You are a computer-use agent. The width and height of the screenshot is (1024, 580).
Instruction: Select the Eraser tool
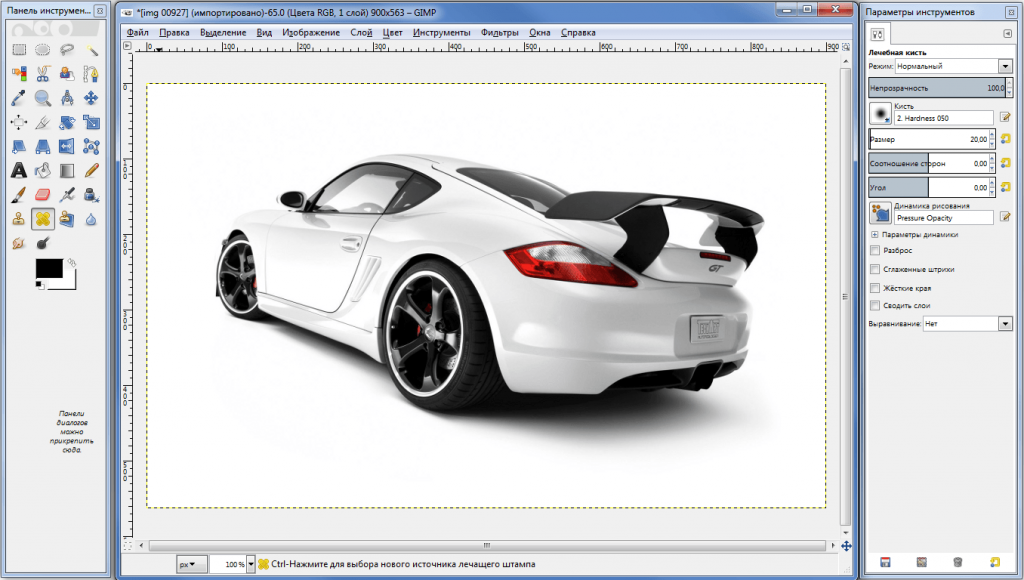(43, 195)
